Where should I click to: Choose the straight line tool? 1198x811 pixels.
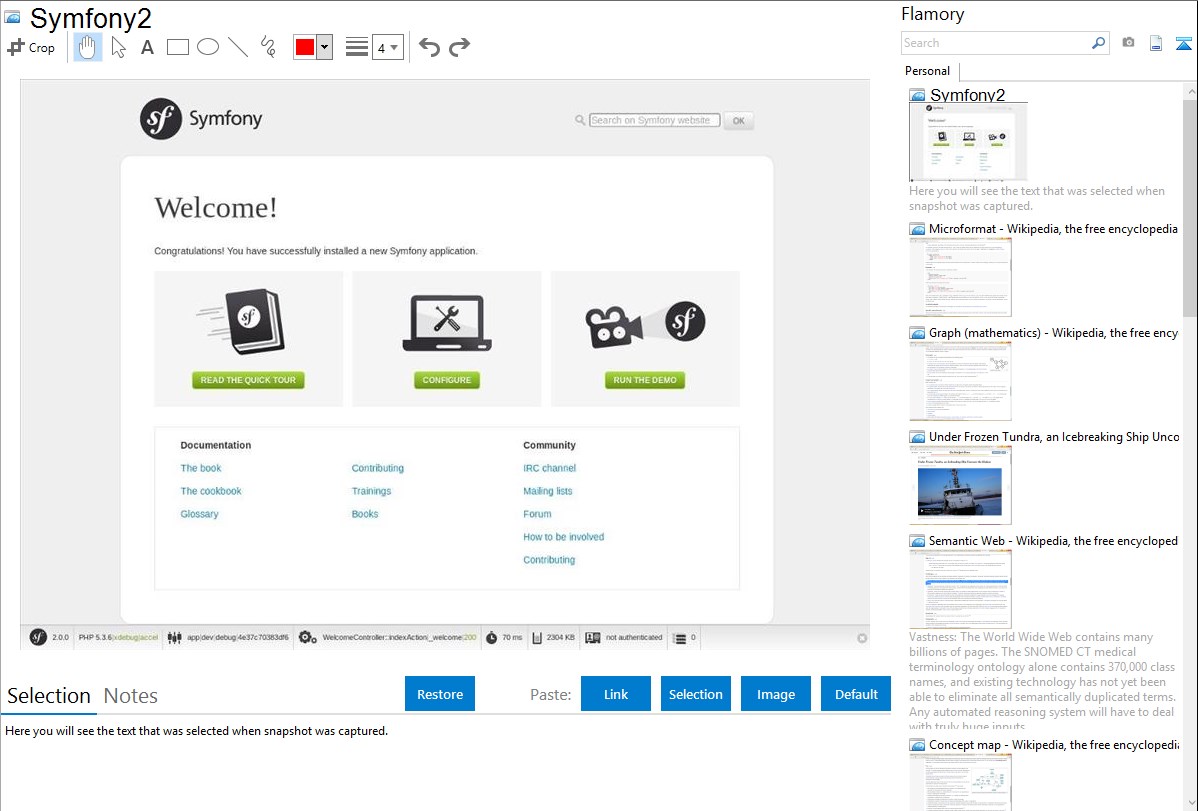click(x=238, y=47)
